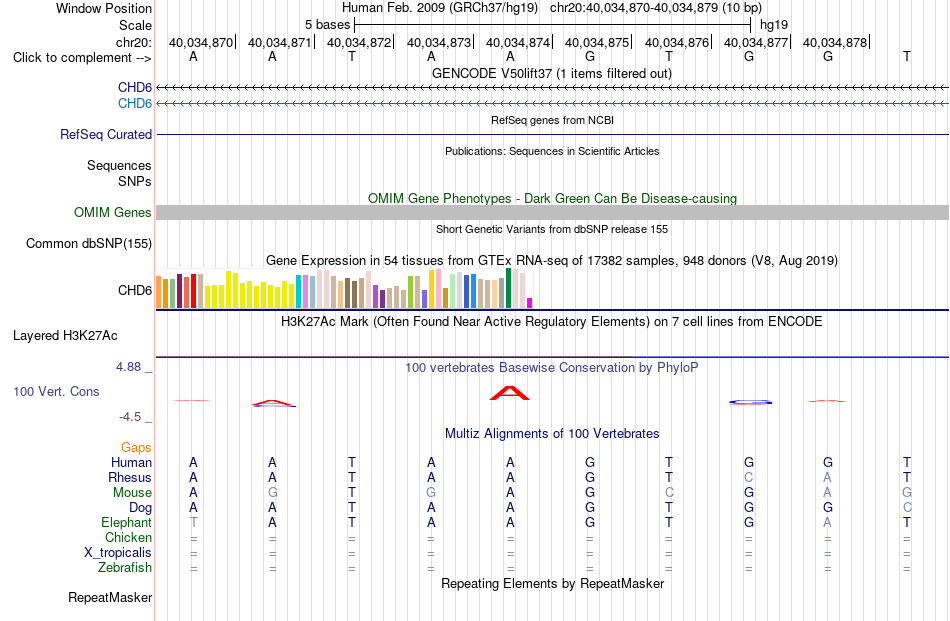The height and width of the screenshot is (621, 950).
Task: Open the OMIM Gene Phenotypes track title
Action: [552, 198]
